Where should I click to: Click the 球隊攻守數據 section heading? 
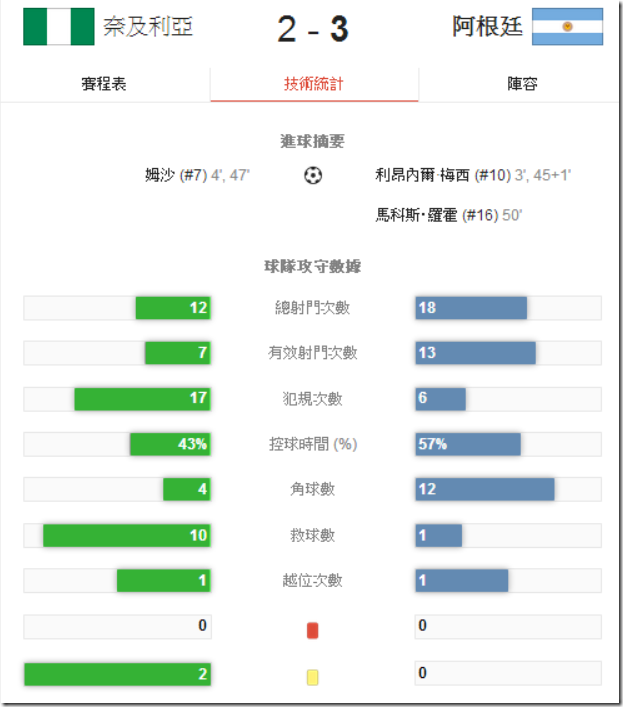pyautogui.click(x=313, y=267)
